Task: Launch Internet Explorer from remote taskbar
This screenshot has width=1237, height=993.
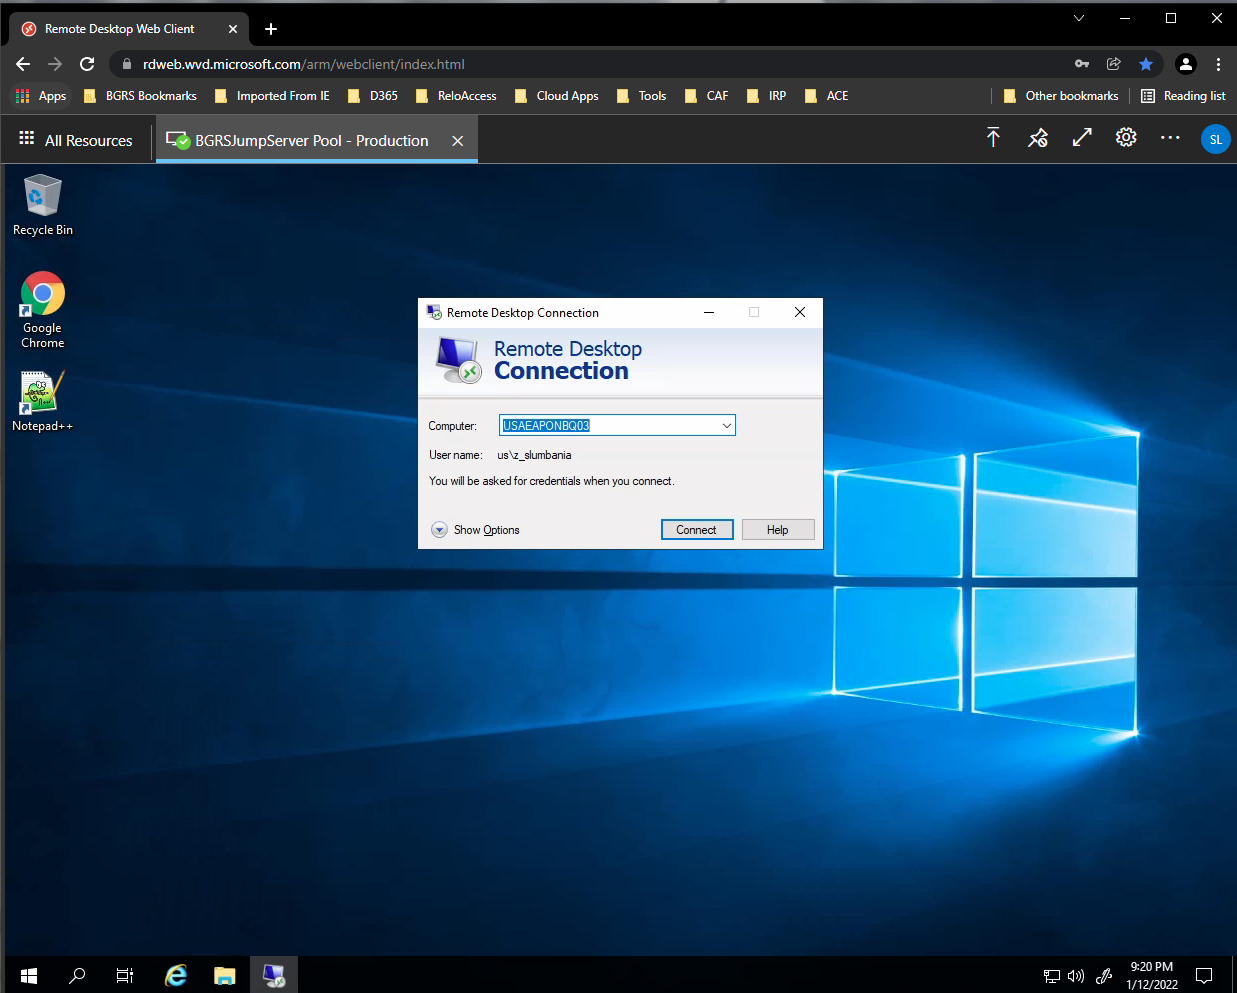Action: point(176,975)
